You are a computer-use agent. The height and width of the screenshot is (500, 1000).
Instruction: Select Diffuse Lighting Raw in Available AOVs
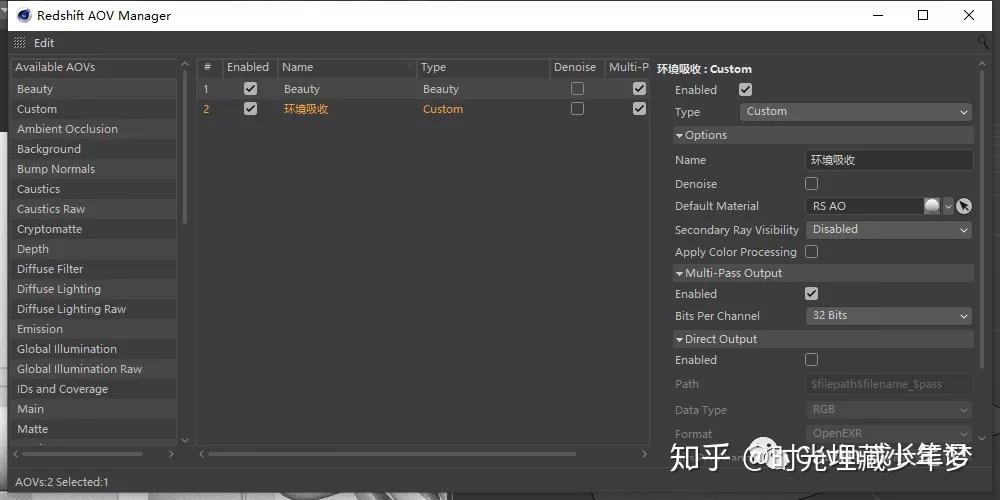[x=94, y=309]
